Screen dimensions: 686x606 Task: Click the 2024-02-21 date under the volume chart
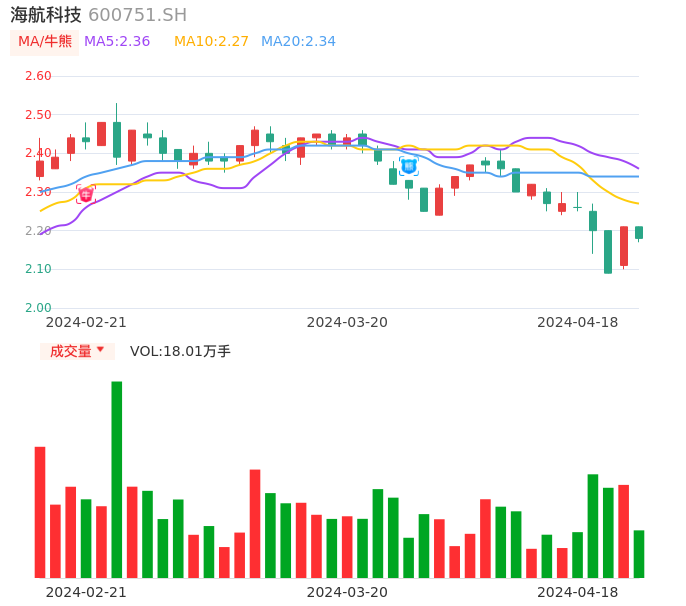click(x=86, y=592)
